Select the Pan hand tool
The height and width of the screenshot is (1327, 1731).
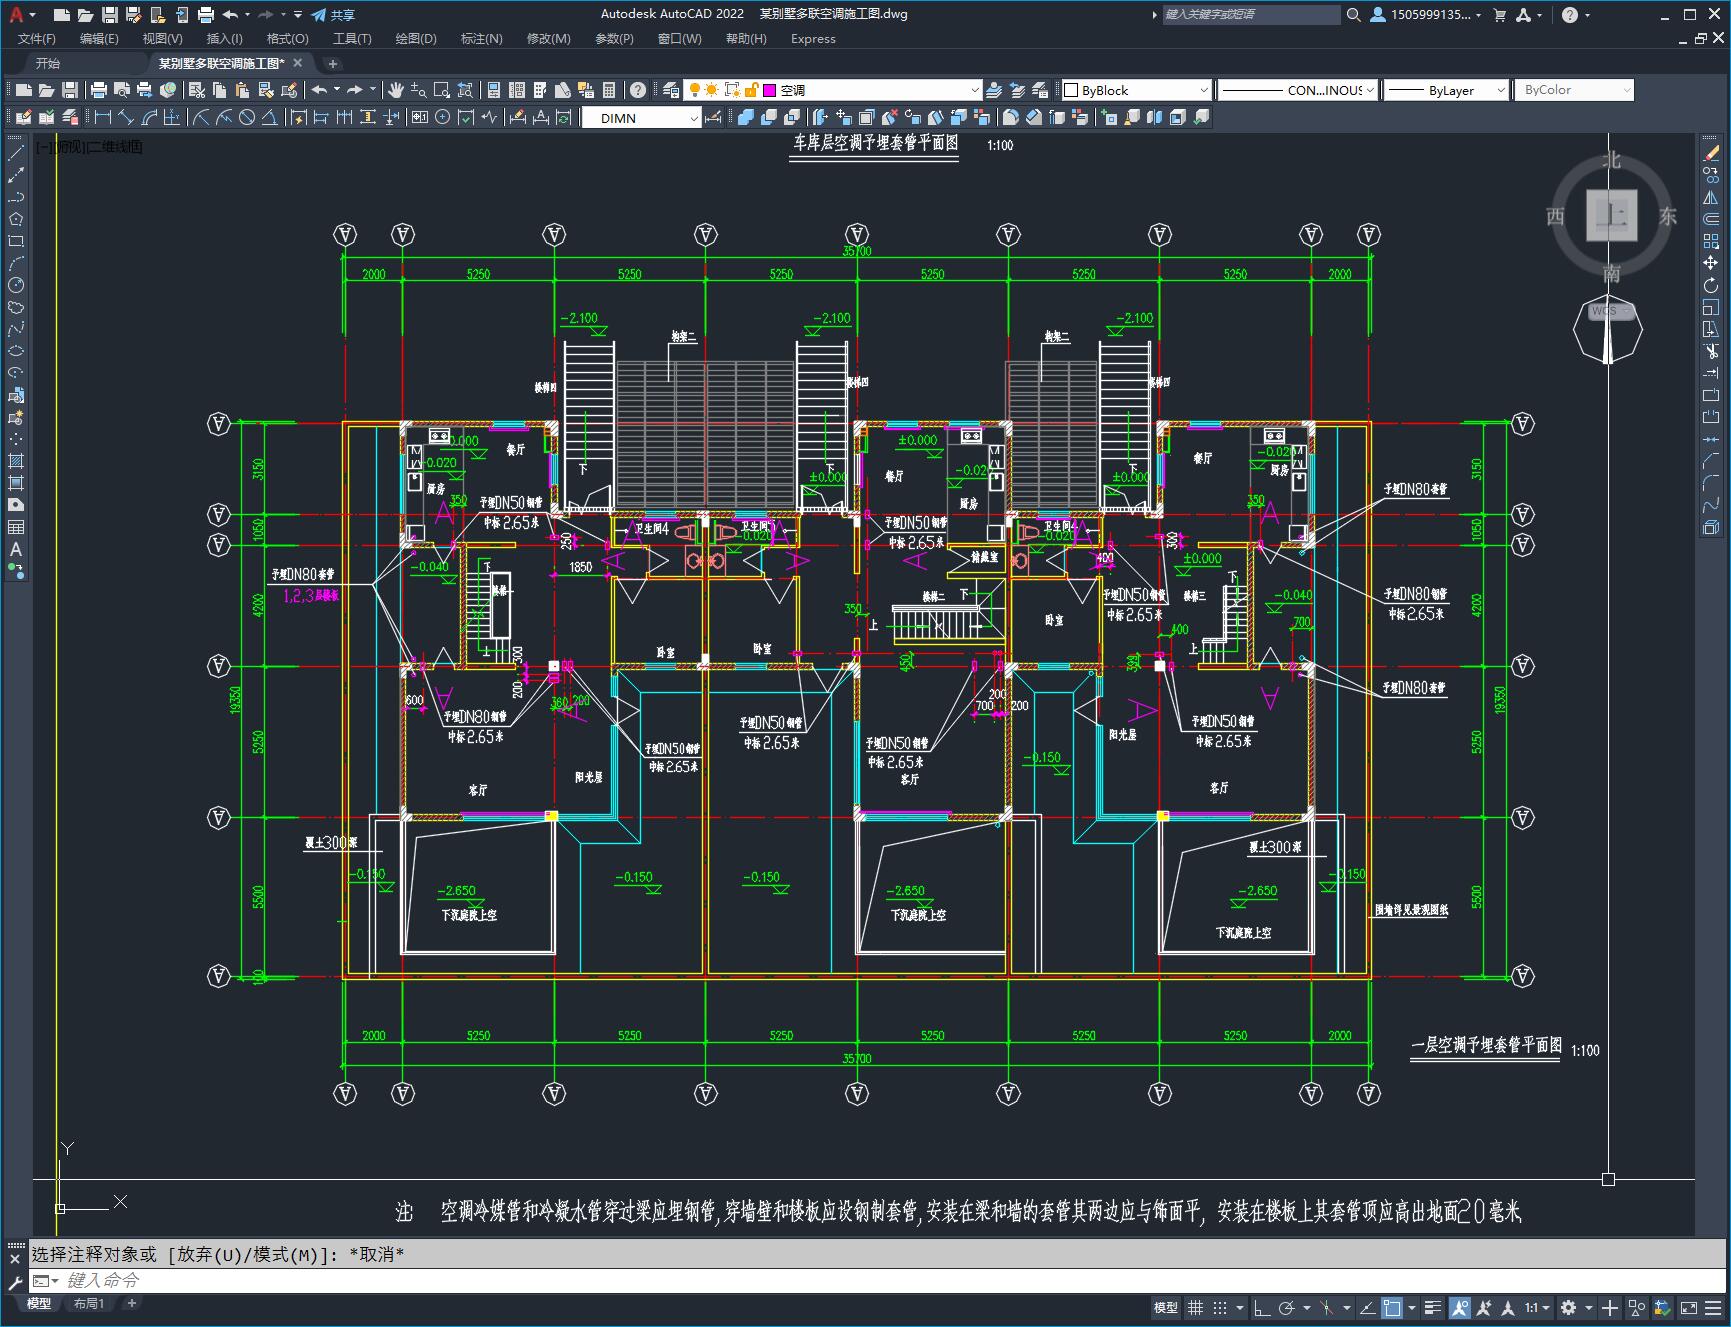[395, 90]
